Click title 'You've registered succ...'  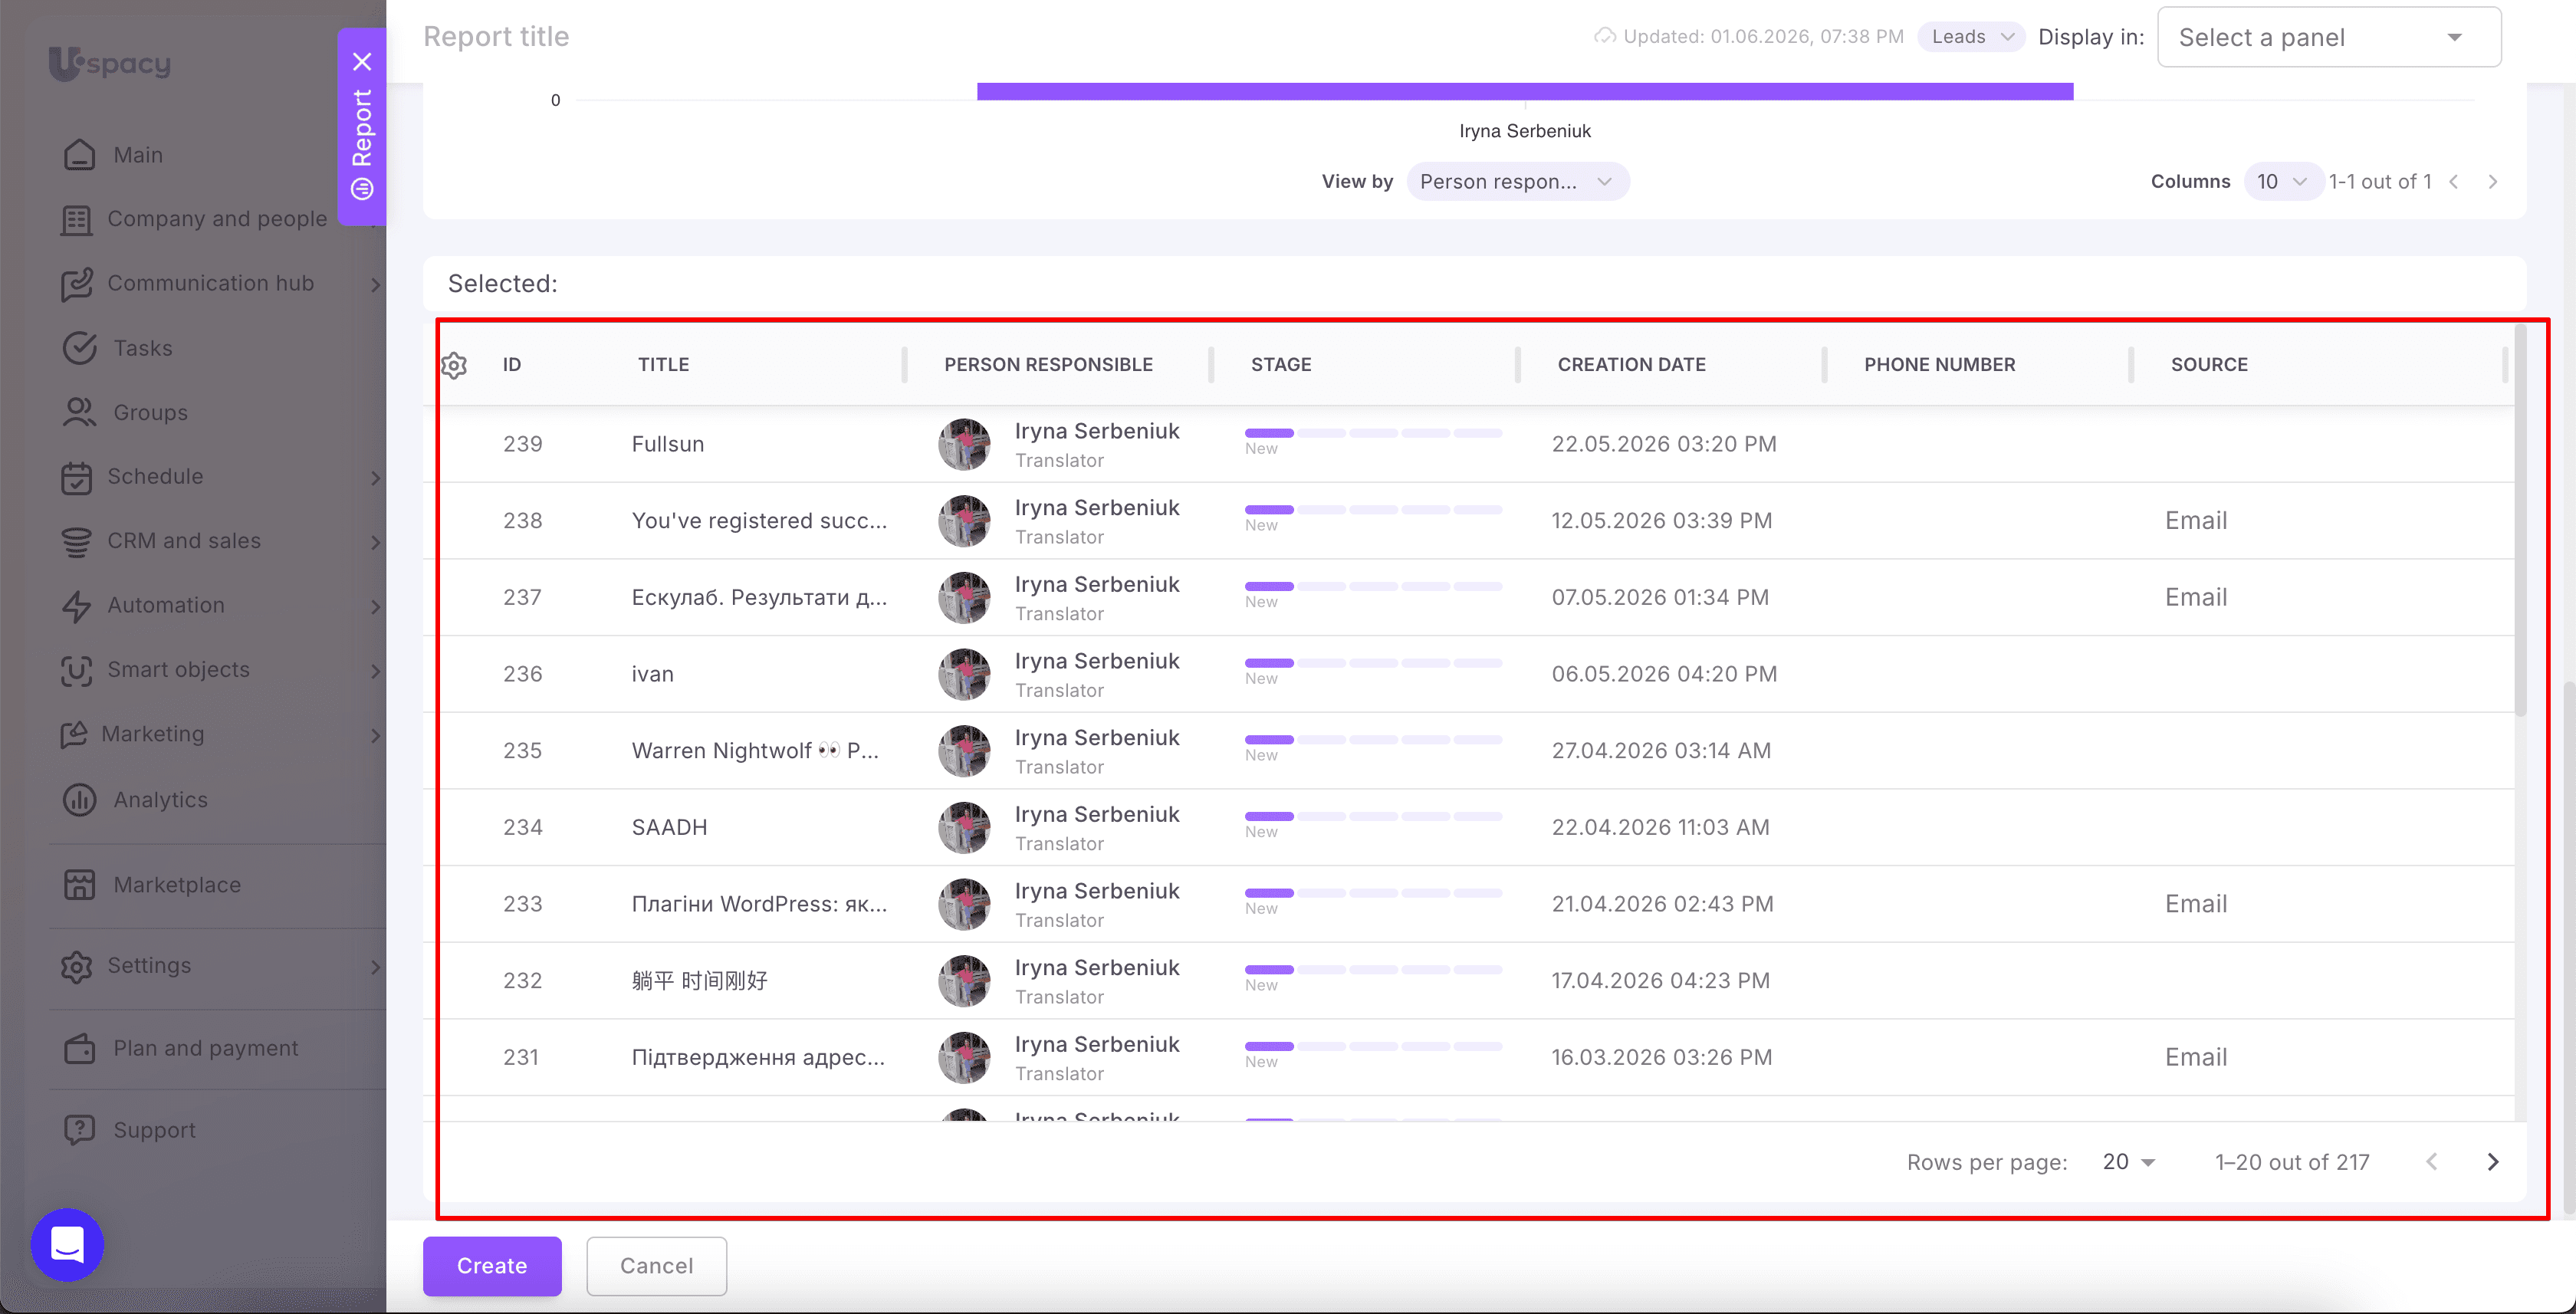pos(759,521)
